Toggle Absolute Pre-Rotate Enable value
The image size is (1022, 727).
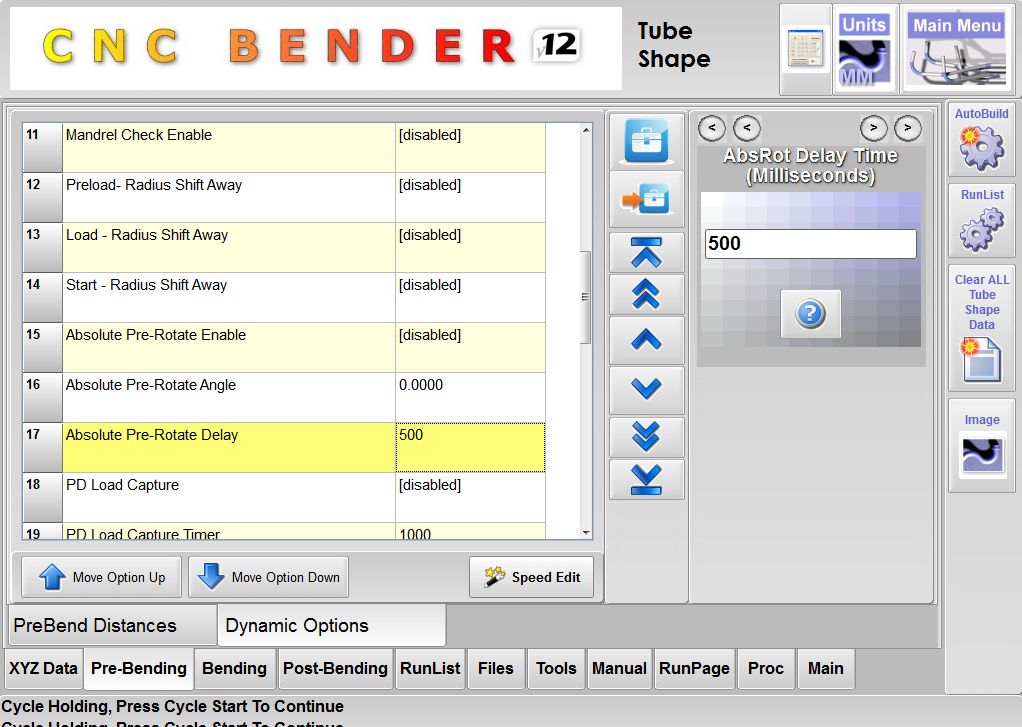pos(470,347)
